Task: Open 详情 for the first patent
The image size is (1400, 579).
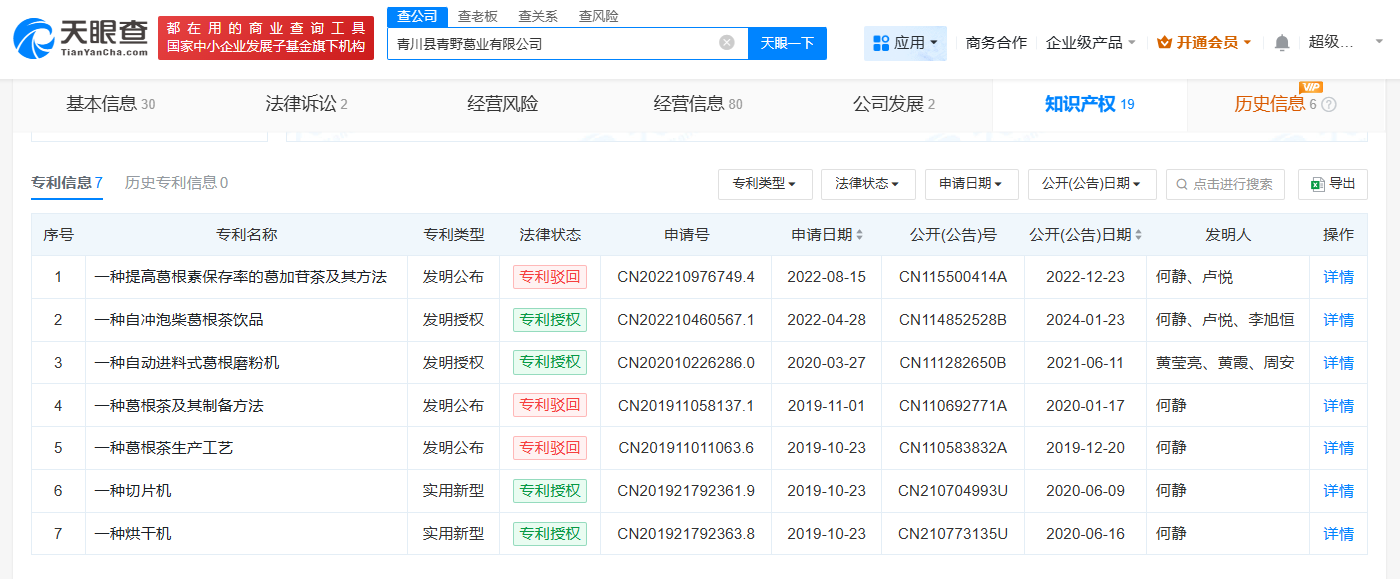Action: tap(1338, 276)
